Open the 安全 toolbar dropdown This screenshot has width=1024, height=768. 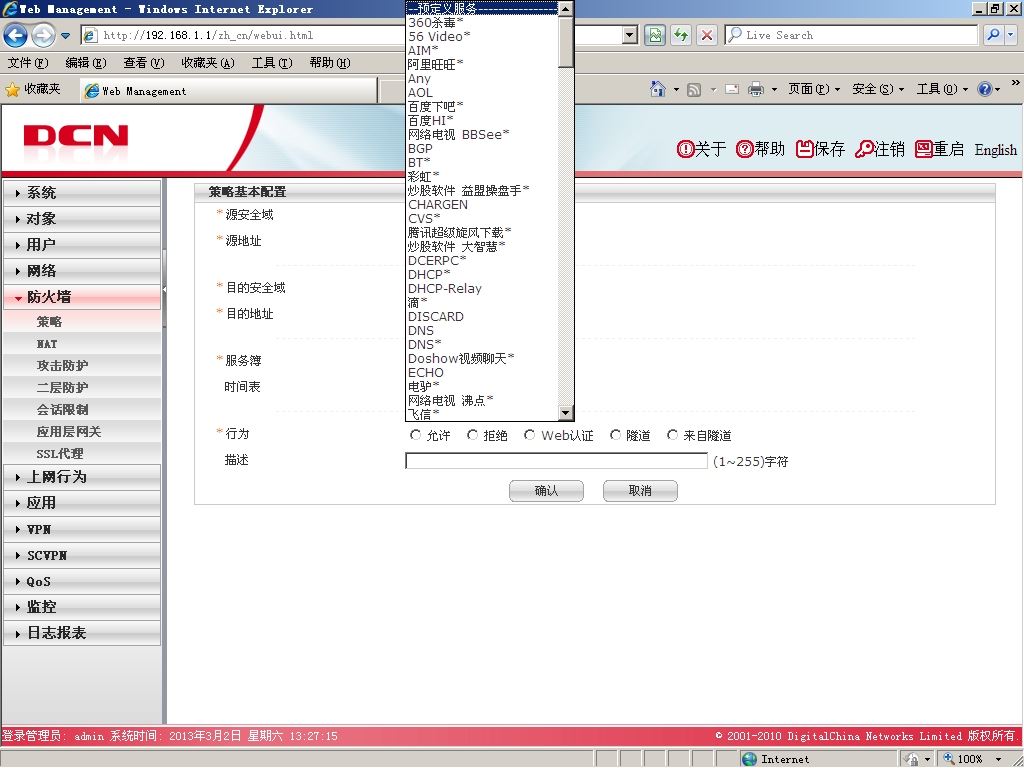(x=878, y=89)
